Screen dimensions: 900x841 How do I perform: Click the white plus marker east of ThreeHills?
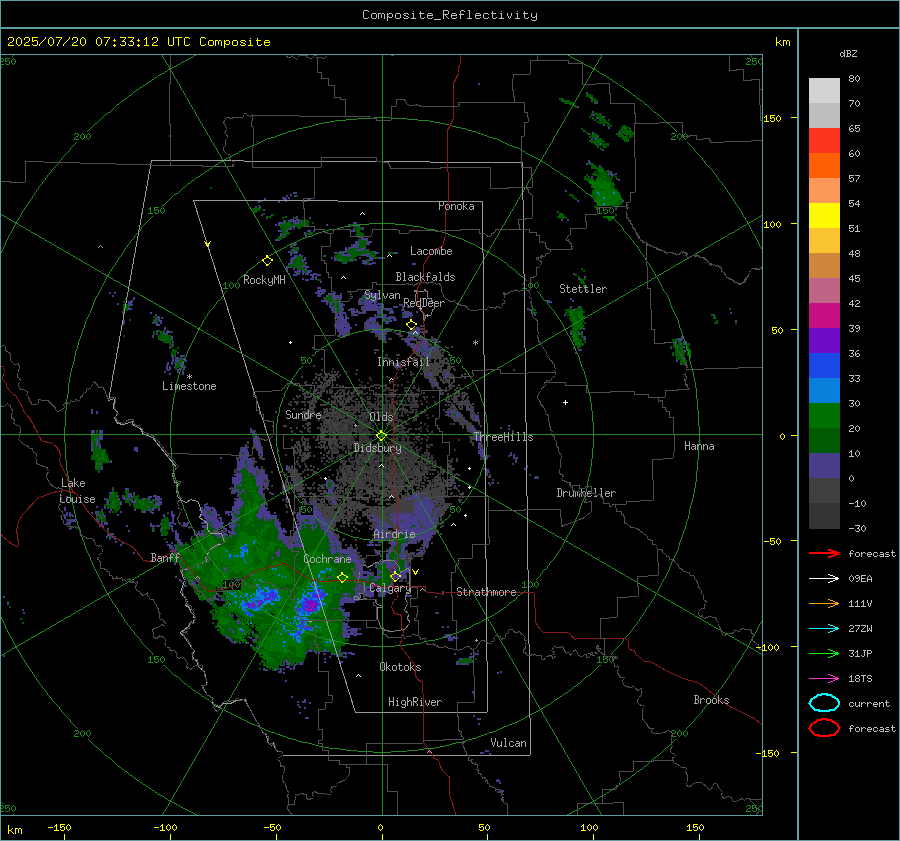point(565,402)
